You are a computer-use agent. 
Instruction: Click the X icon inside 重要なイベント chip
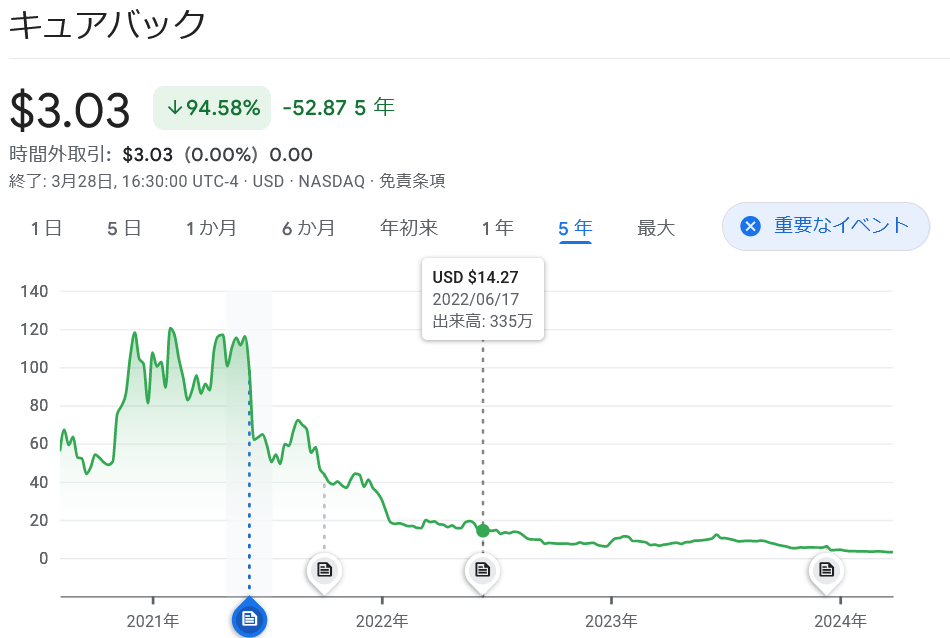coord(750,226)
